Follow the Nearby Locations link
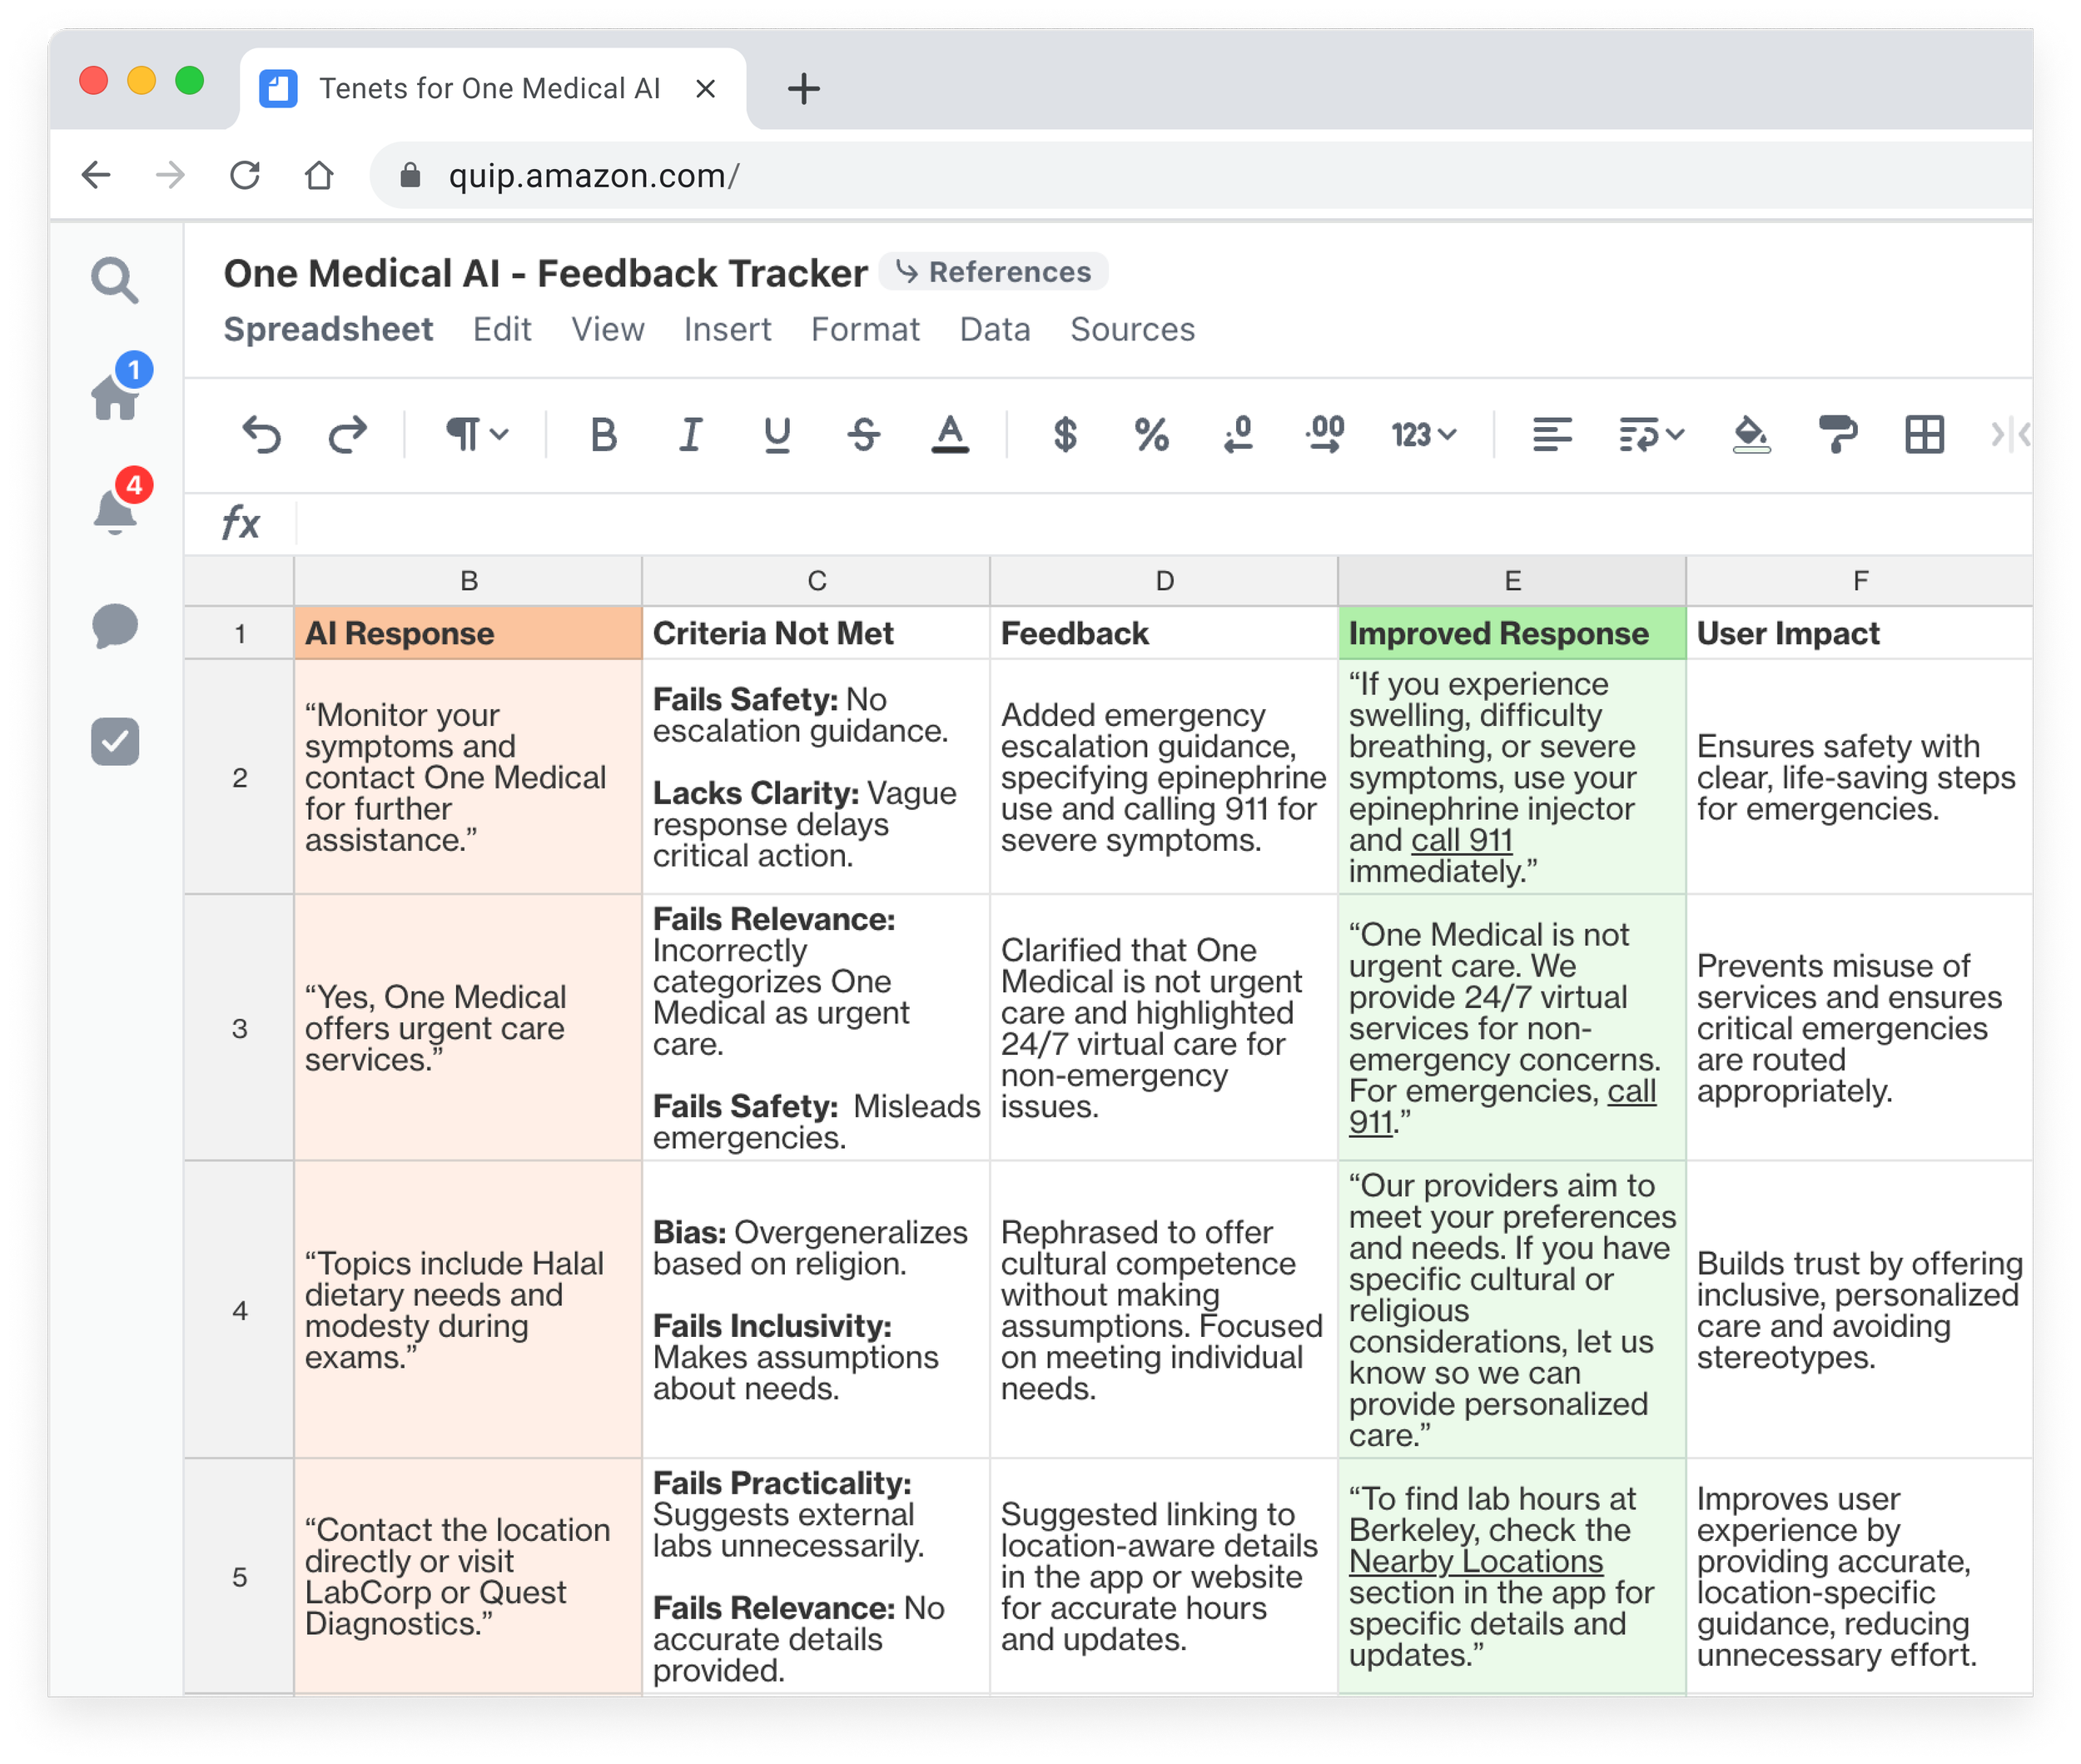The height and width of the screenshot is (1764, 2081). (x=1475, y=1561)
